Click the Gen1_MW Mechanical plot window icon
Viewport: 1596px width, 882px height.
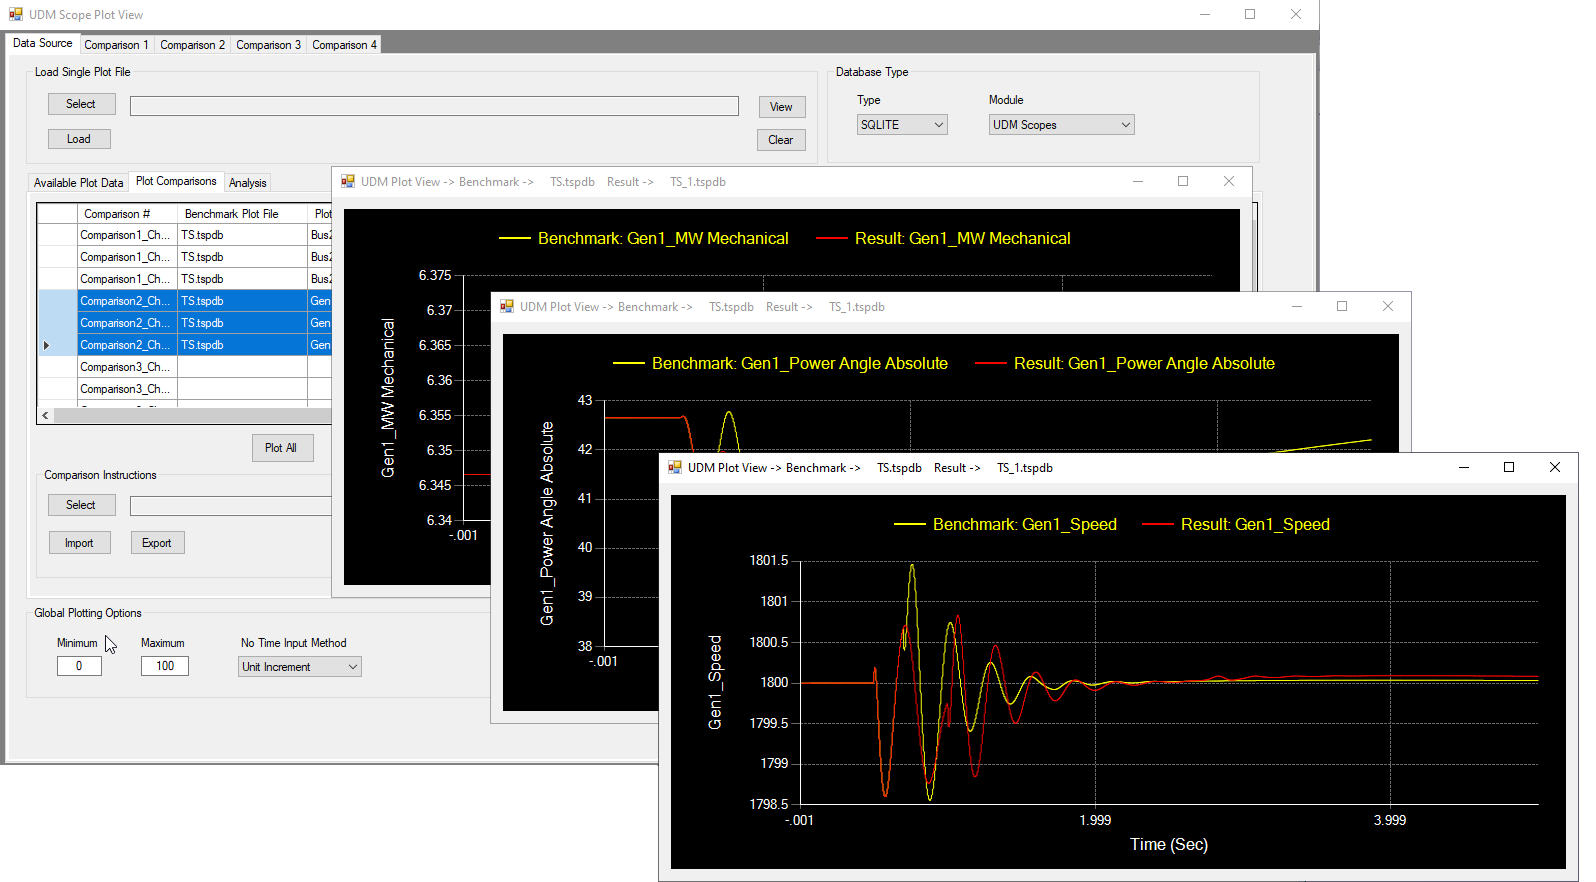(x=348, y=181)
